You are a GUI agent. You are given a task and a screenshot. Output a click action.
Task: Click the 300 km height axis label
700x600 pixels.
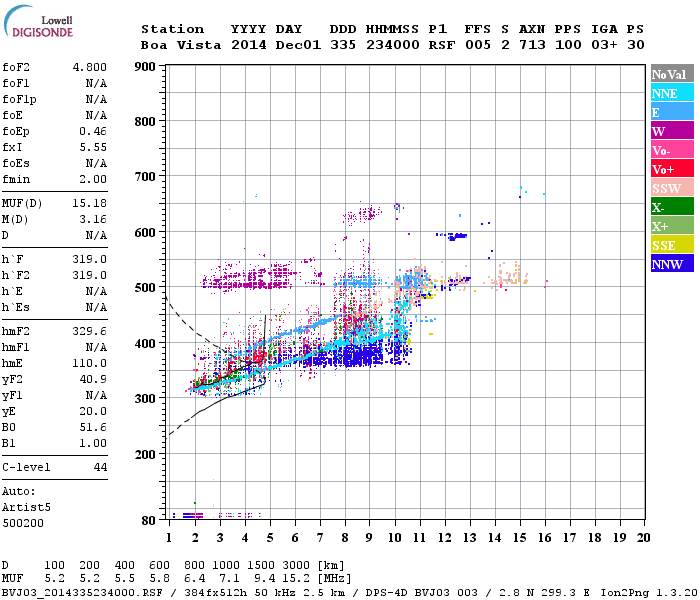(145, 399)
